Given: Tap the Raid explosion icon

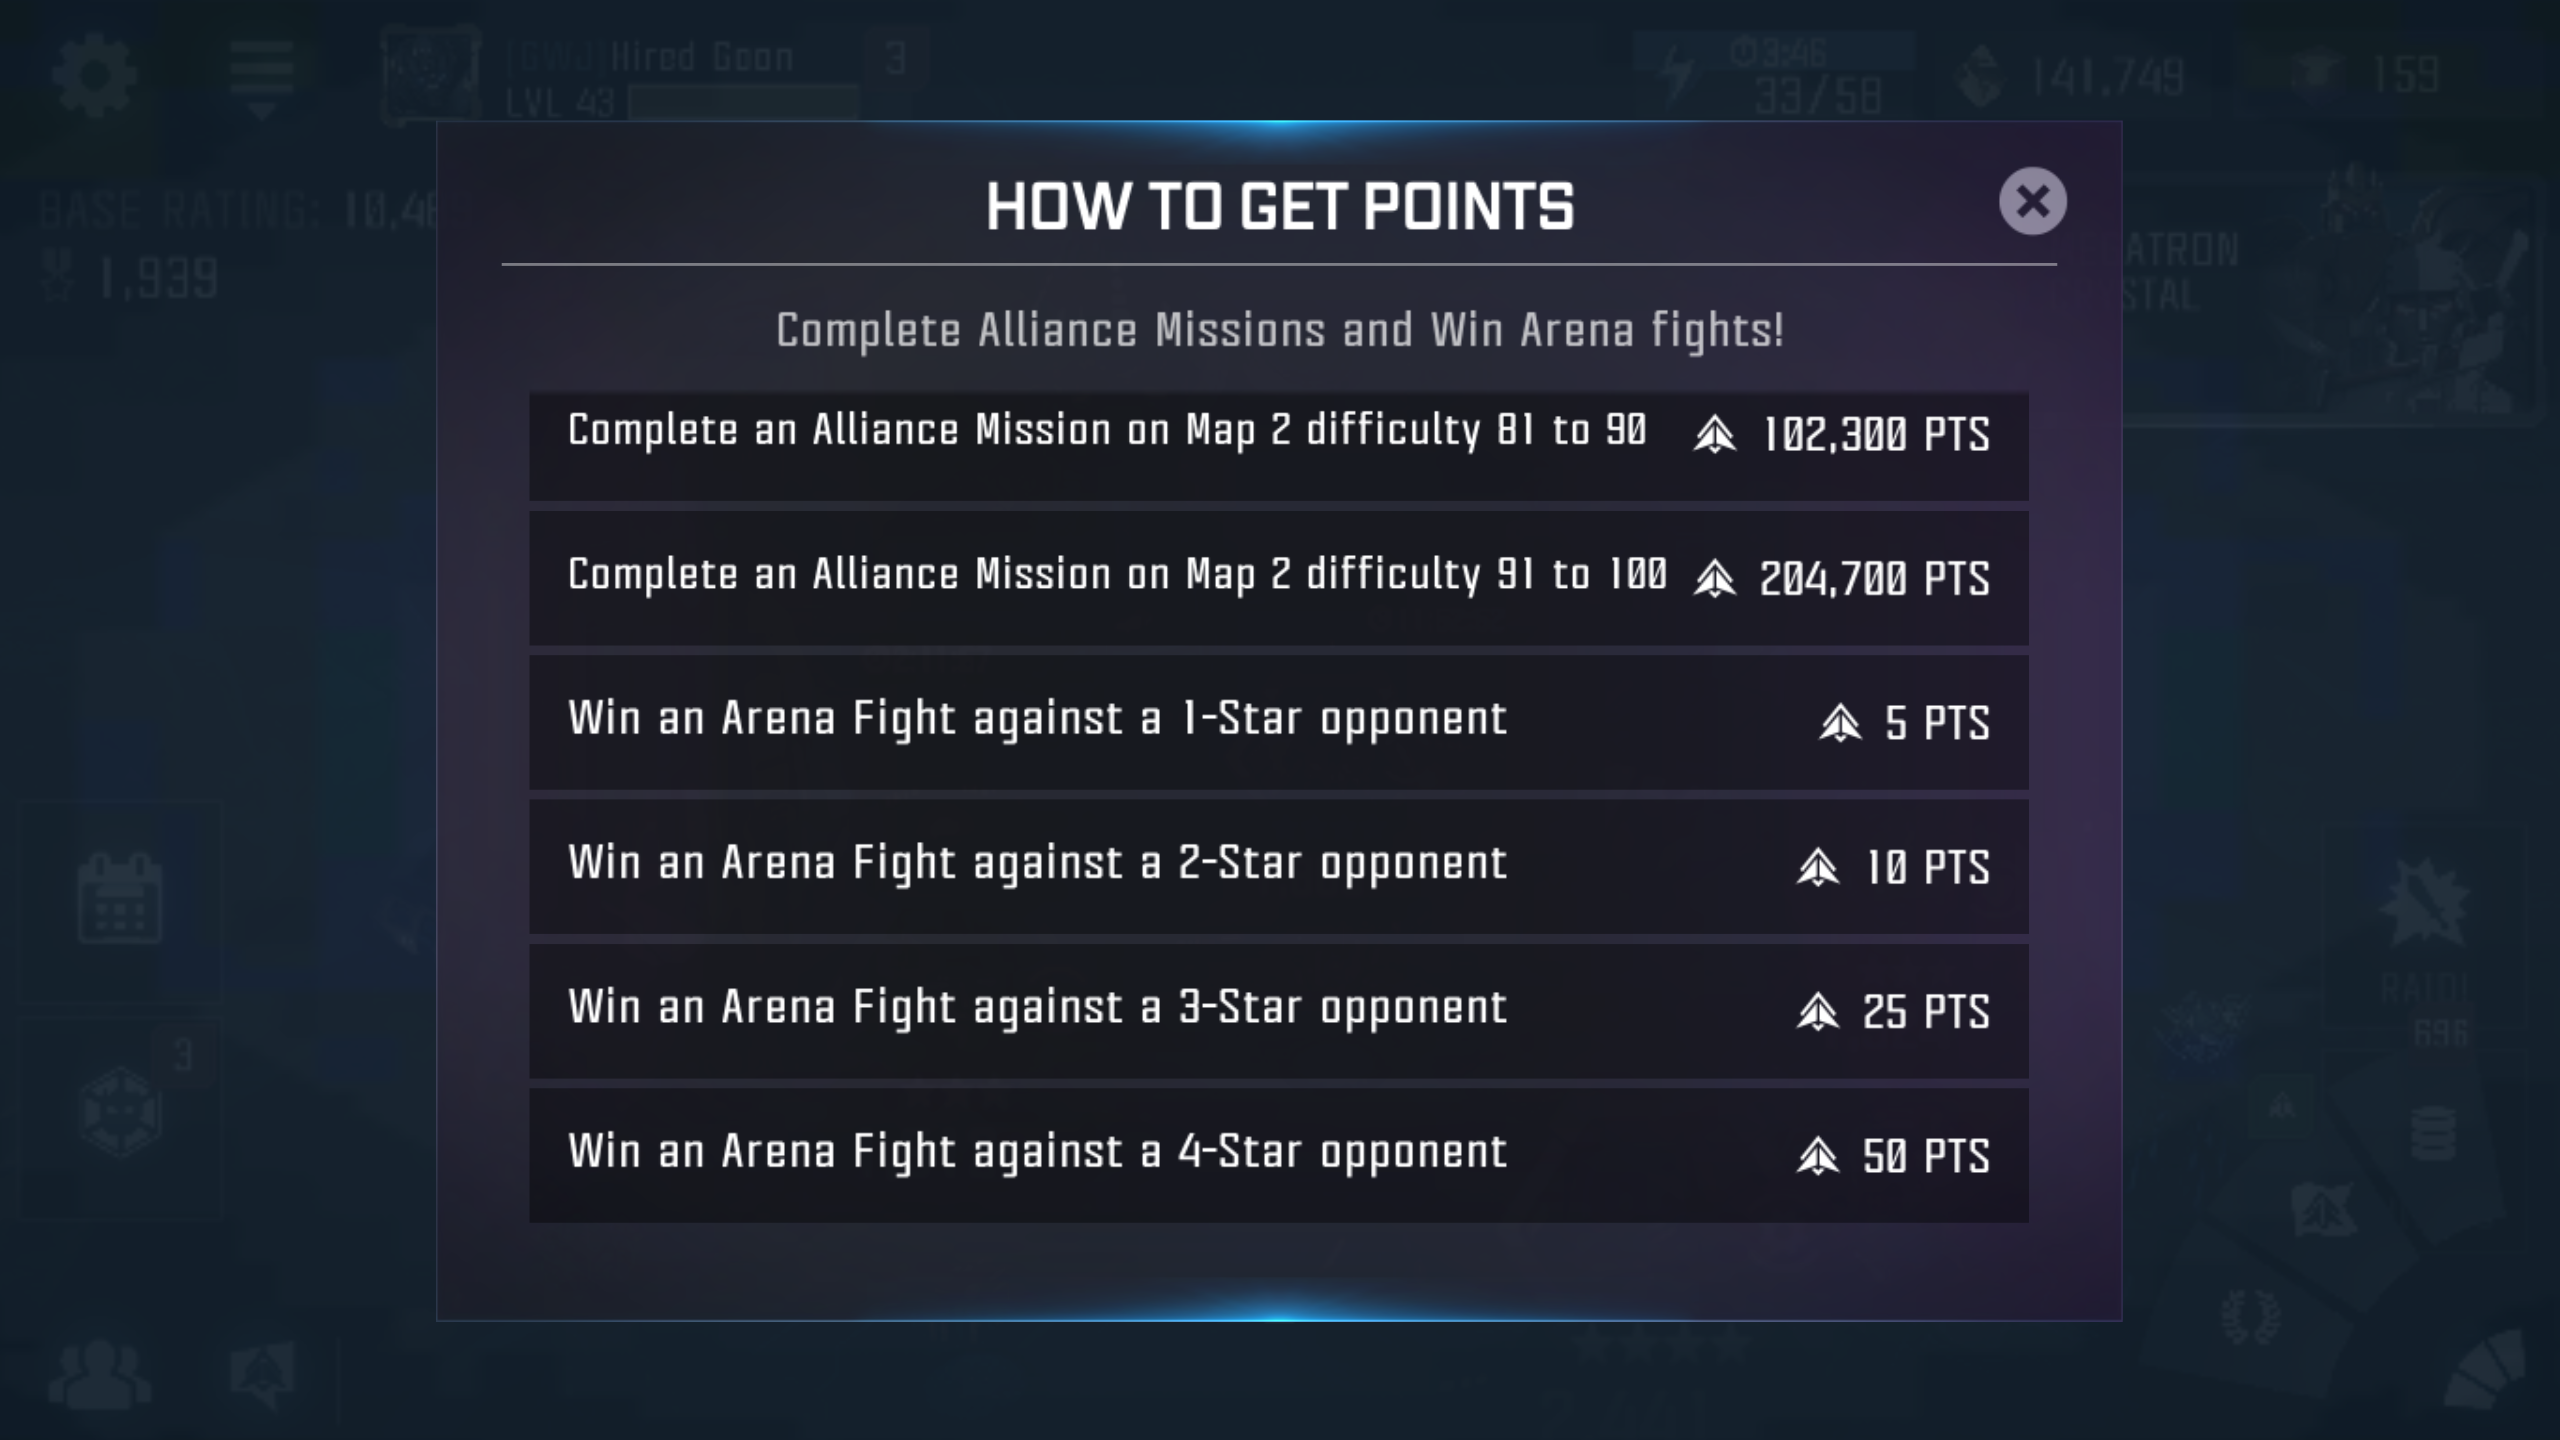Looking at the screenshot, I should pyautogui.click(x=2424, y=903).
